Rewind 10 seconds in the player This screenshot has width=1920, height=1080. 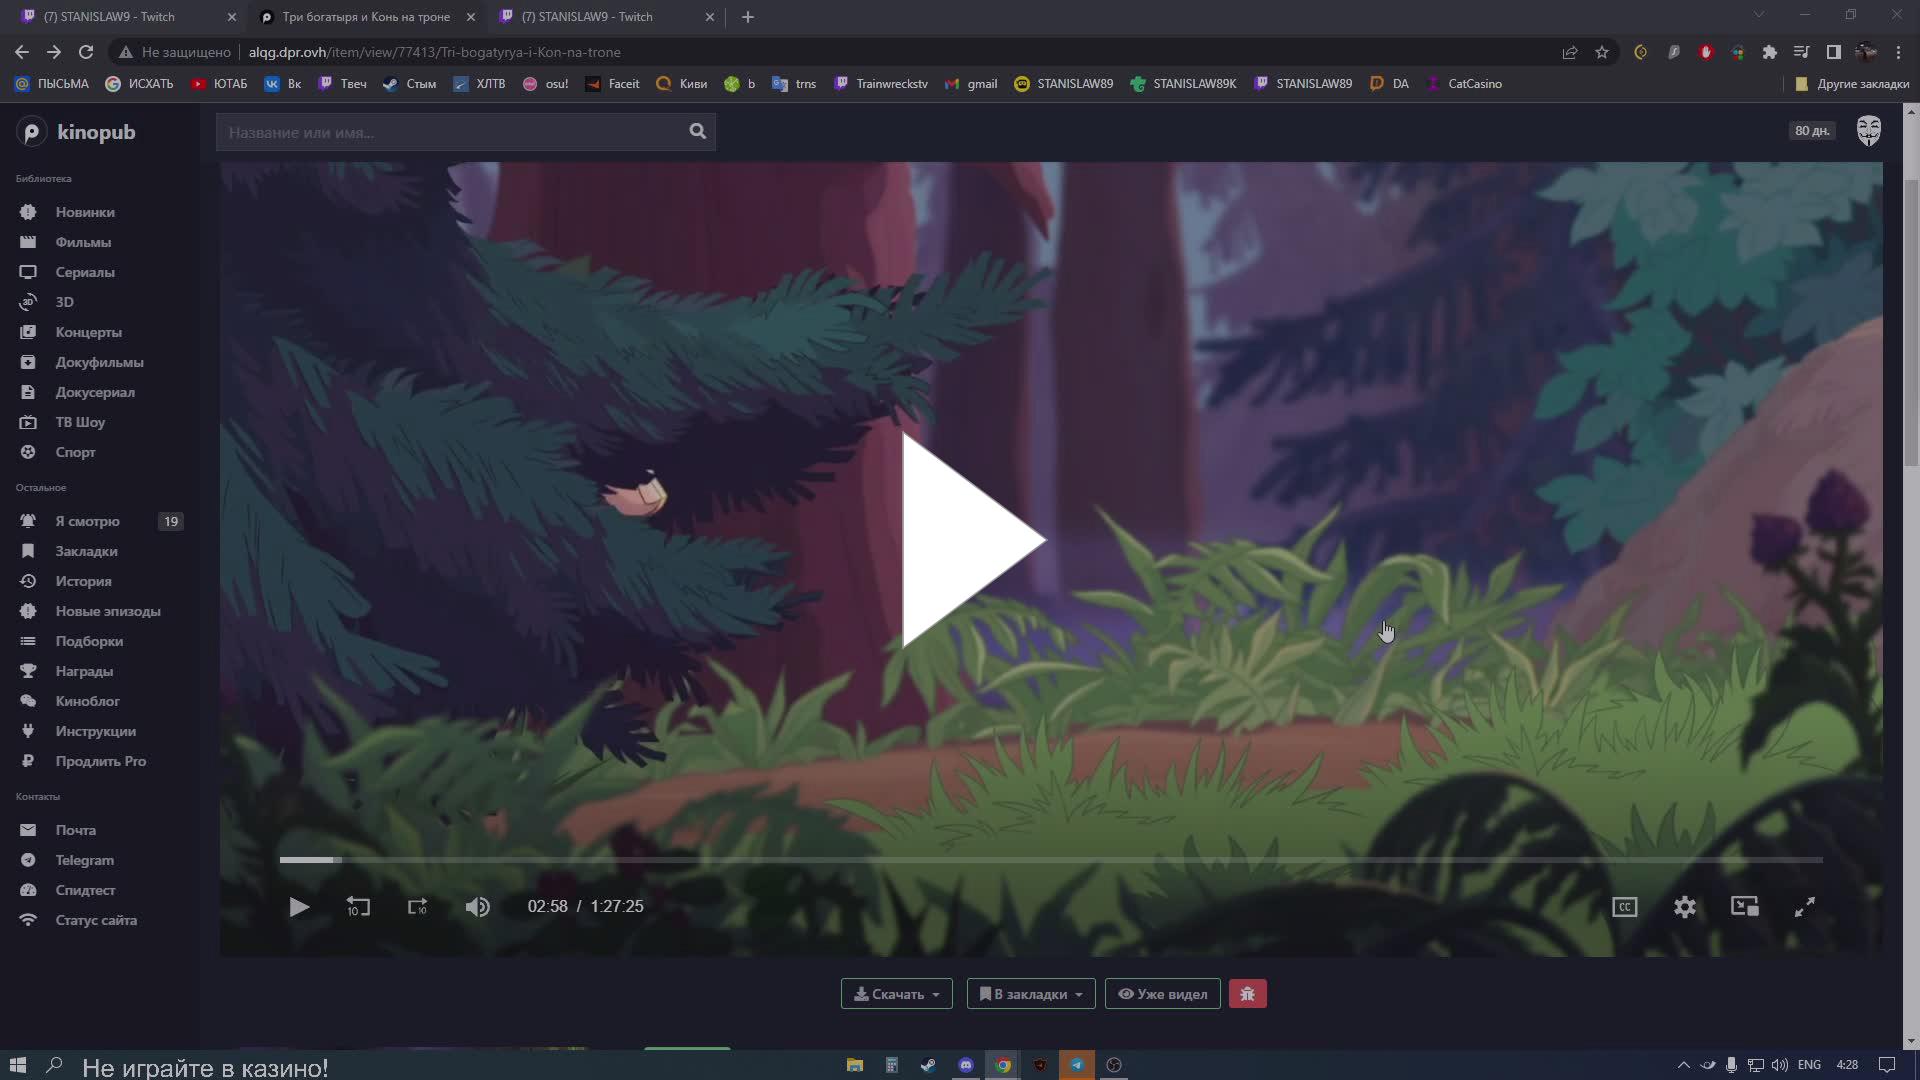pos(358,906)
